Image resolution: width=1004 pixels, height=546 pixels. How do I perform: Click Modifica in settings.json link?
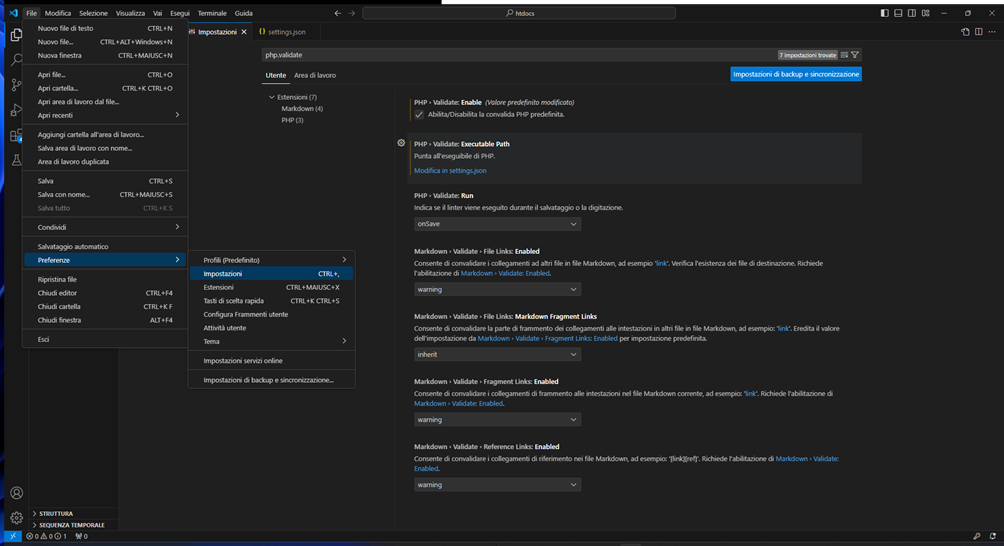(450, 171)
